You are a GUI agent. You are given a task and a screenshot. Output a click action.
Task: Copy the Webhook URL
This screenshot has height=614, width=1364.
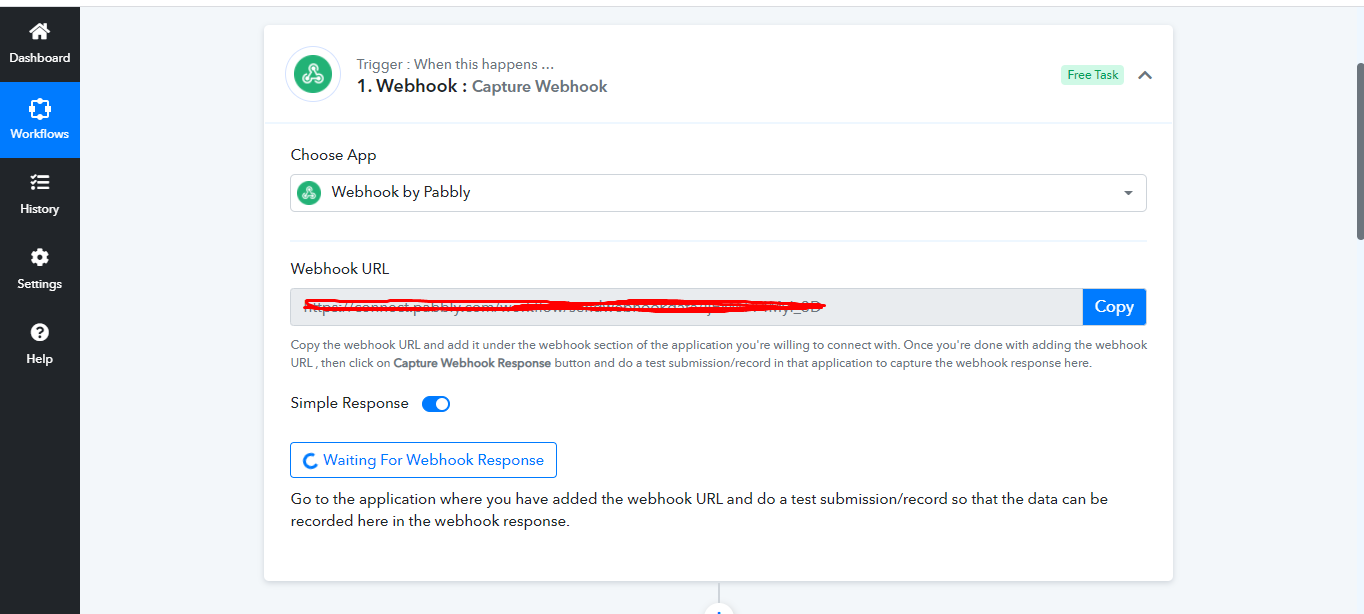(x=1114, y=307)
